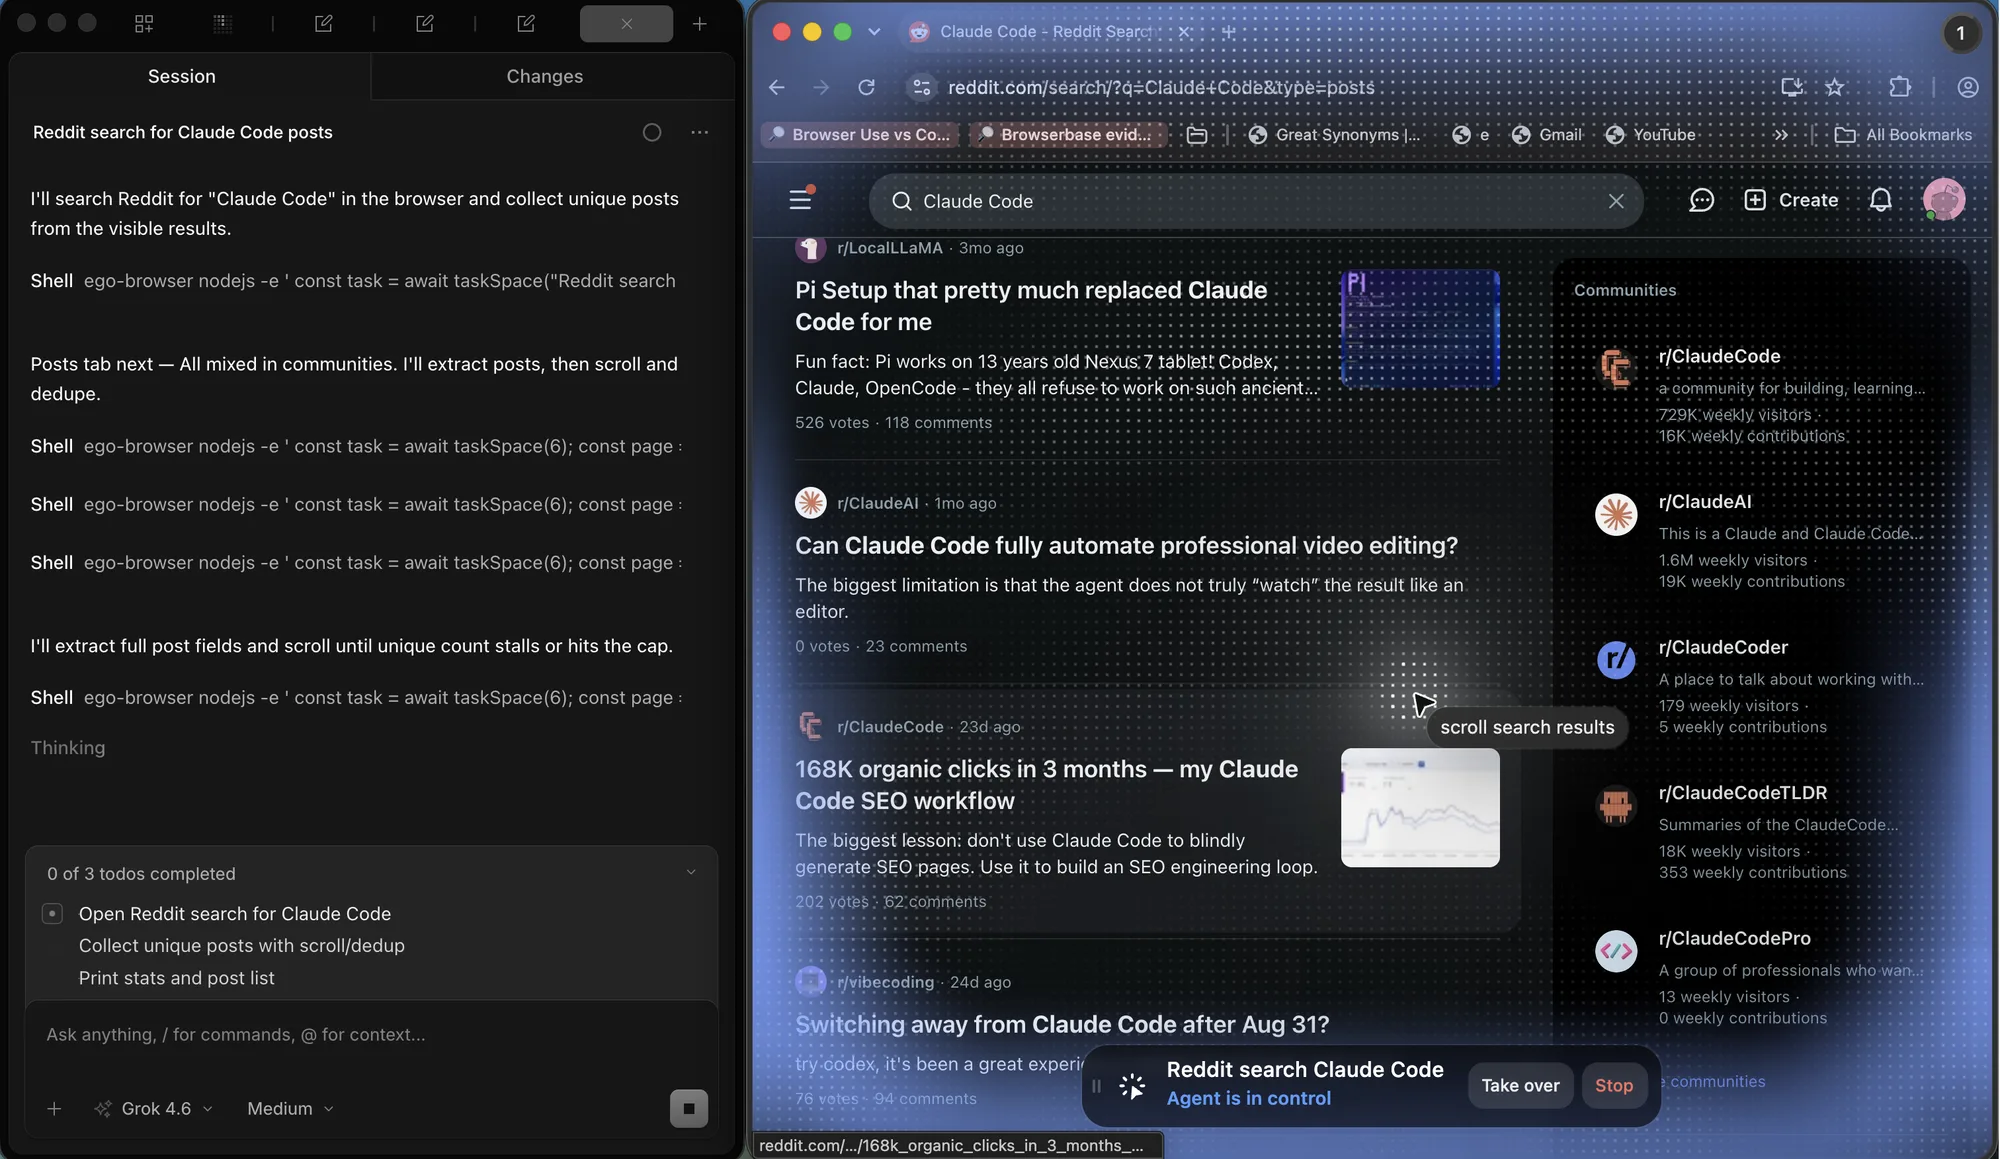
Task: Show more bookmarks overflow chevron
Action: pyautogui.click(x=1781, y=135)
